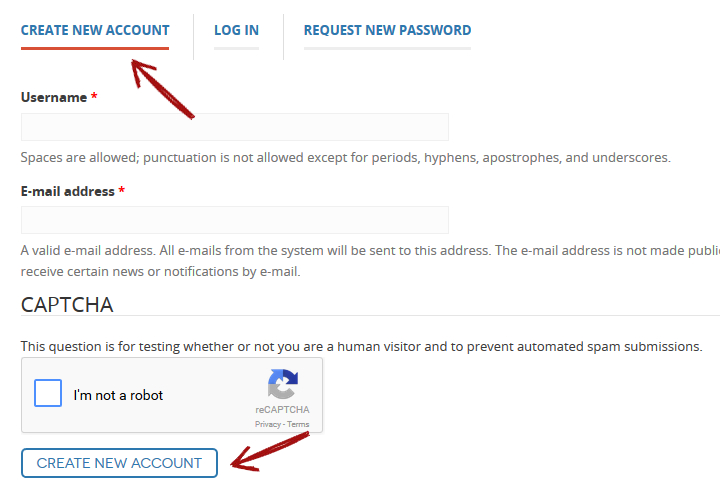Screen dimensions: 720x487
Task: Focus the E-mail address input field
Action: [235, 220]
